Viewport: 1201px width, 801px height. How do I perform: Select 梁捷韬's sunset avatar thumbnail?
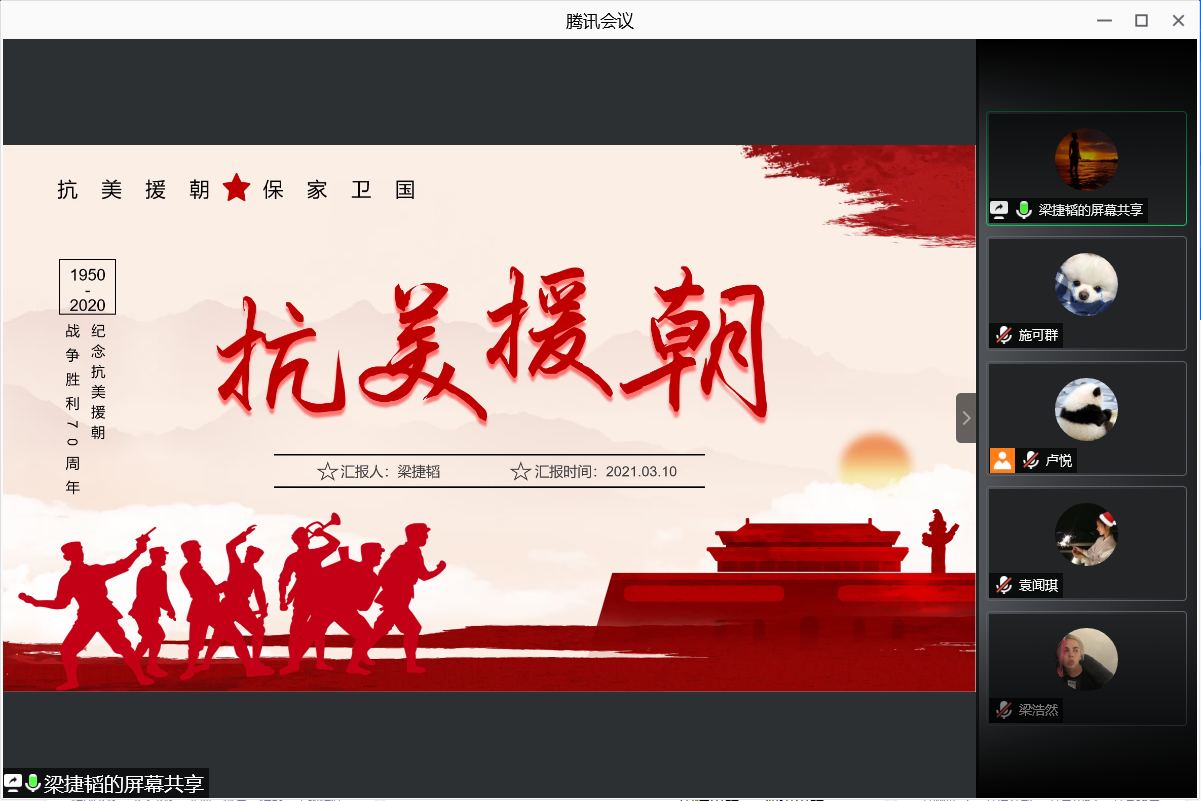[x=1086, y=159]
